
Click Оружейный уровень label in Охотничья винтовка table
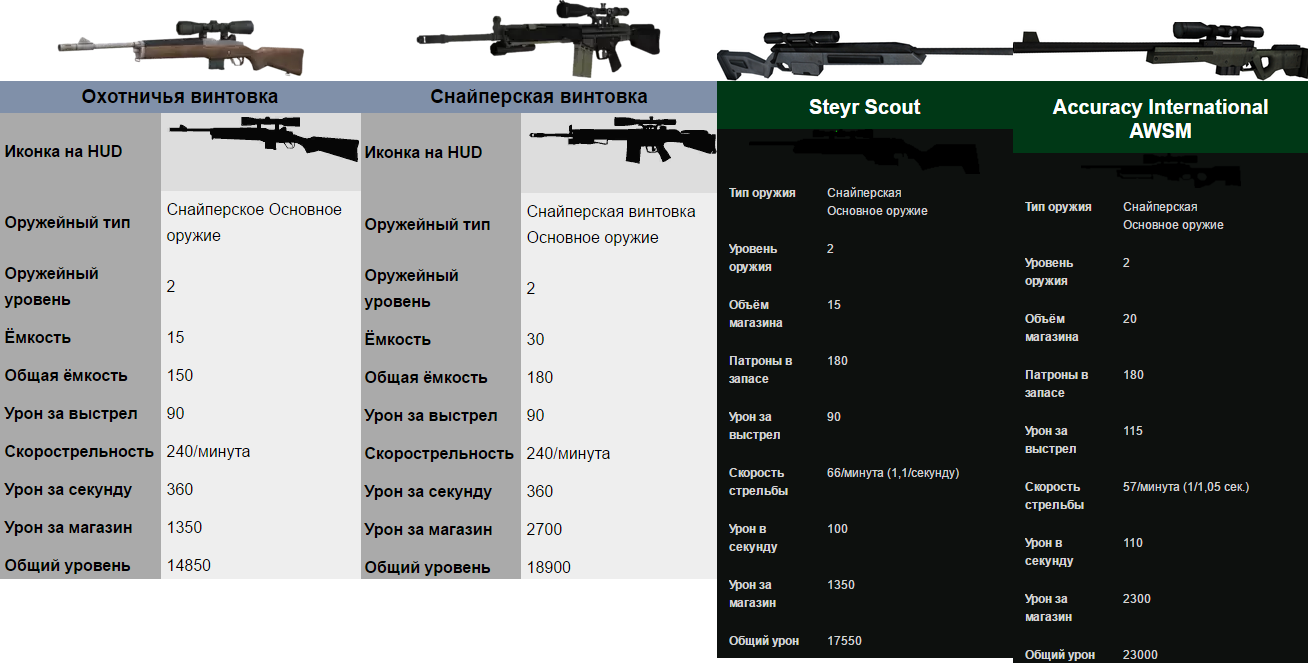pyautogui.click(x=51, y=286)
